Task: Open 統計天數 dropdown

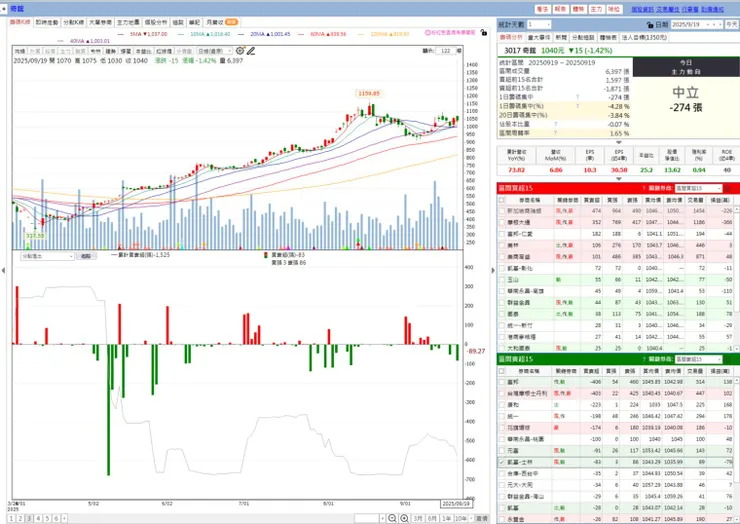Action: tap(539, 24)
